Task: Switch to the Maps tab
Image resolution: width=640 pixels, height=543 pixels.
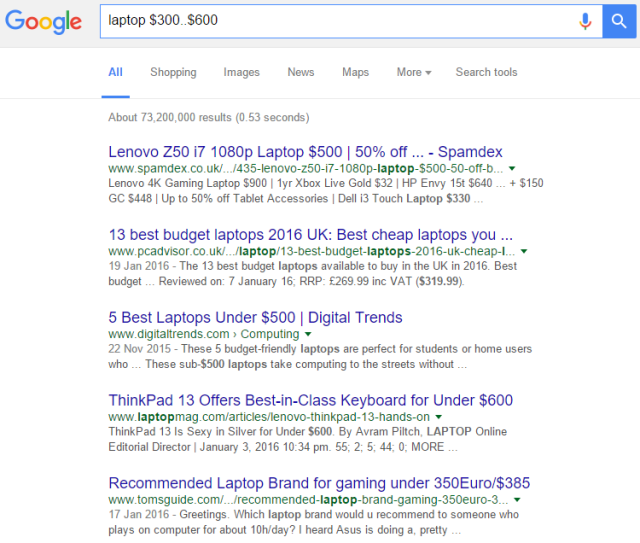Action: tap(355, 72)
